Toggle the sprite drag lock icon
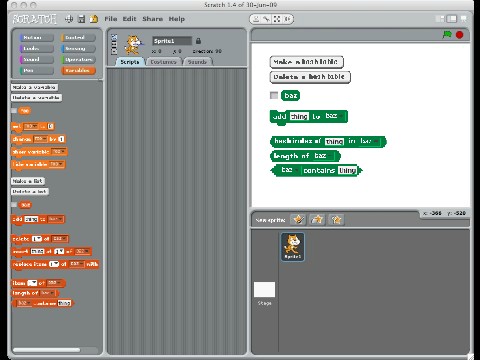 click(x=198, y=41)
